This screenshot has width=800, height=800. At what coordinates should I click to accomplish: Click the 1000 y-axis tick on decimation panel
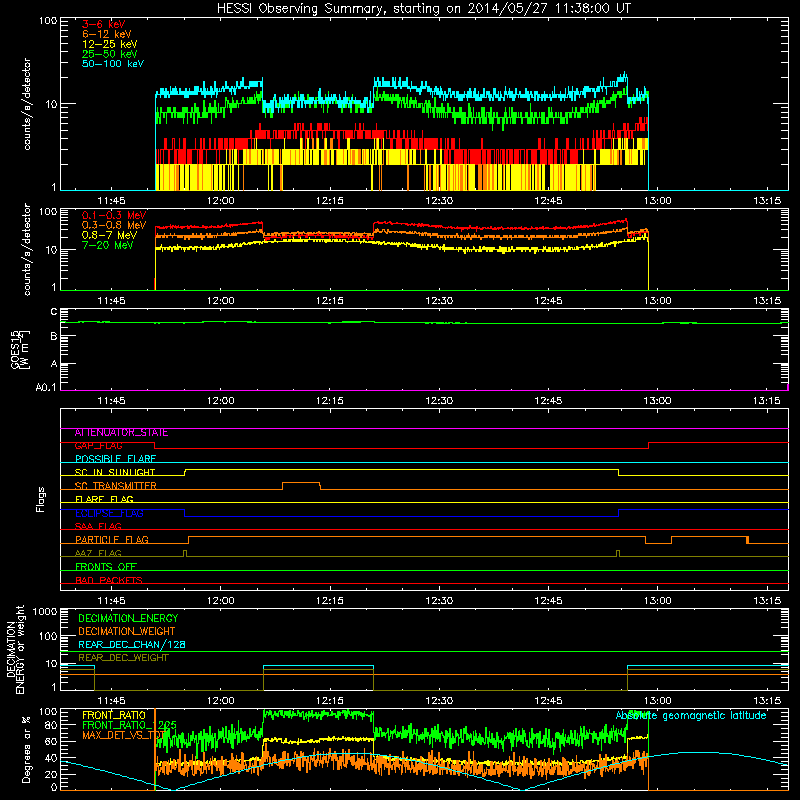pos(45,611)
